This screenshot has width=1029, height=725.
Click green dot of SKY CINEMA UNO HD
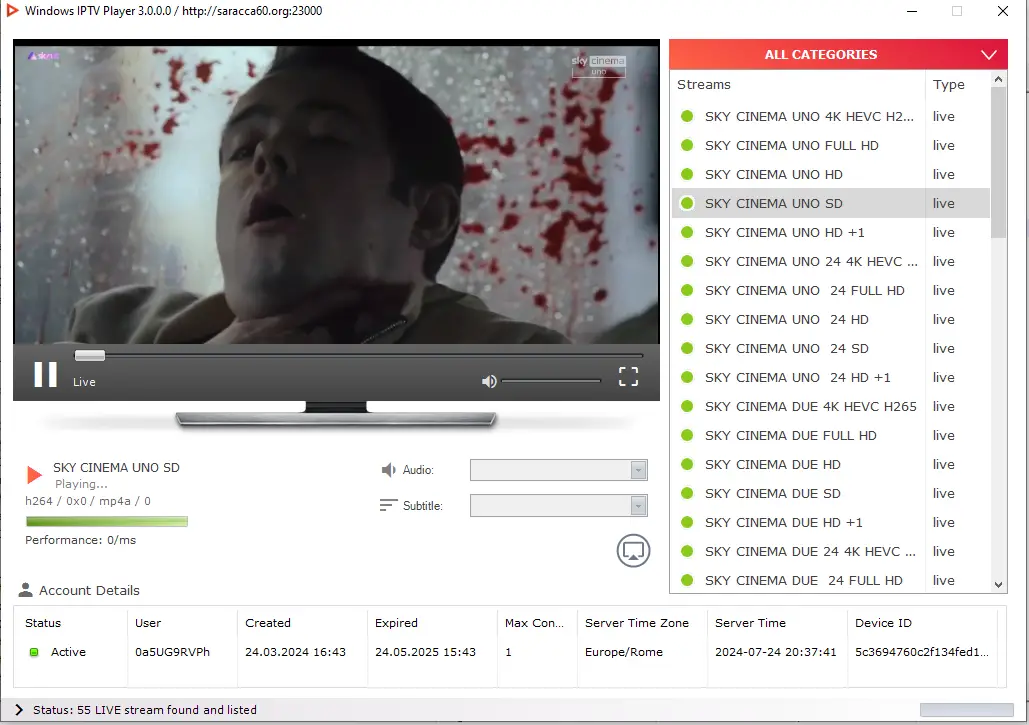point(687,174)
